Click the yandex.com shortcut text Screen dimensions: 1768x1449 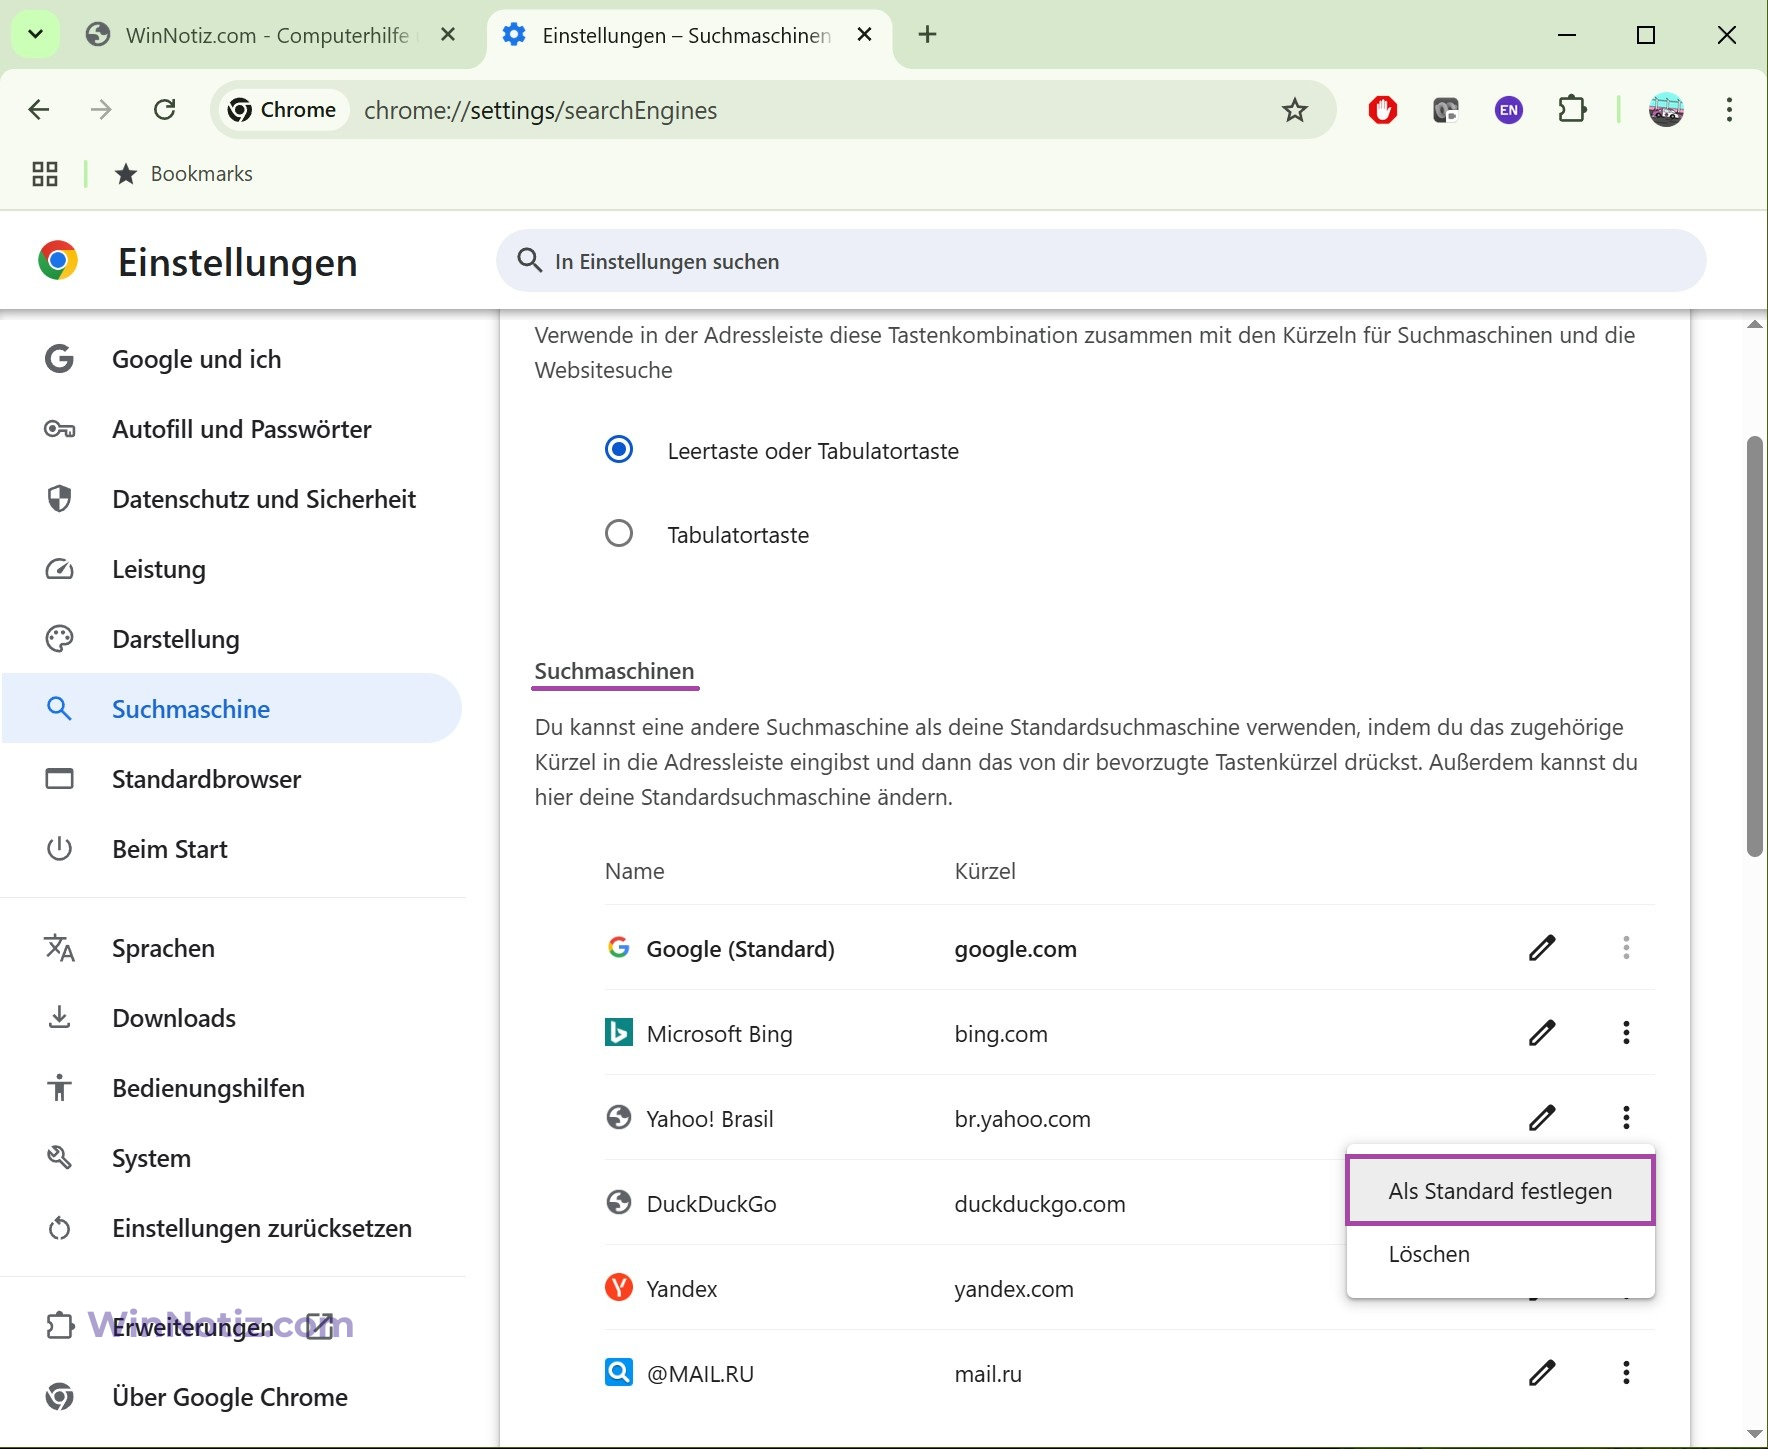pos(1014,1289)
